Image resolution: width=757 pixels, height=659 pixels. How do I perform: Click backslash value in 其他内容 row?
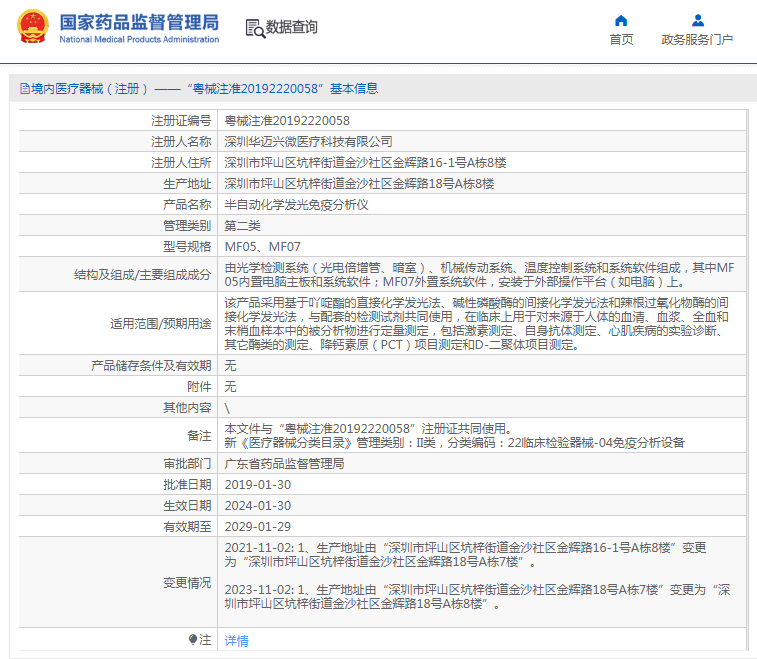[x=227, y=408]
